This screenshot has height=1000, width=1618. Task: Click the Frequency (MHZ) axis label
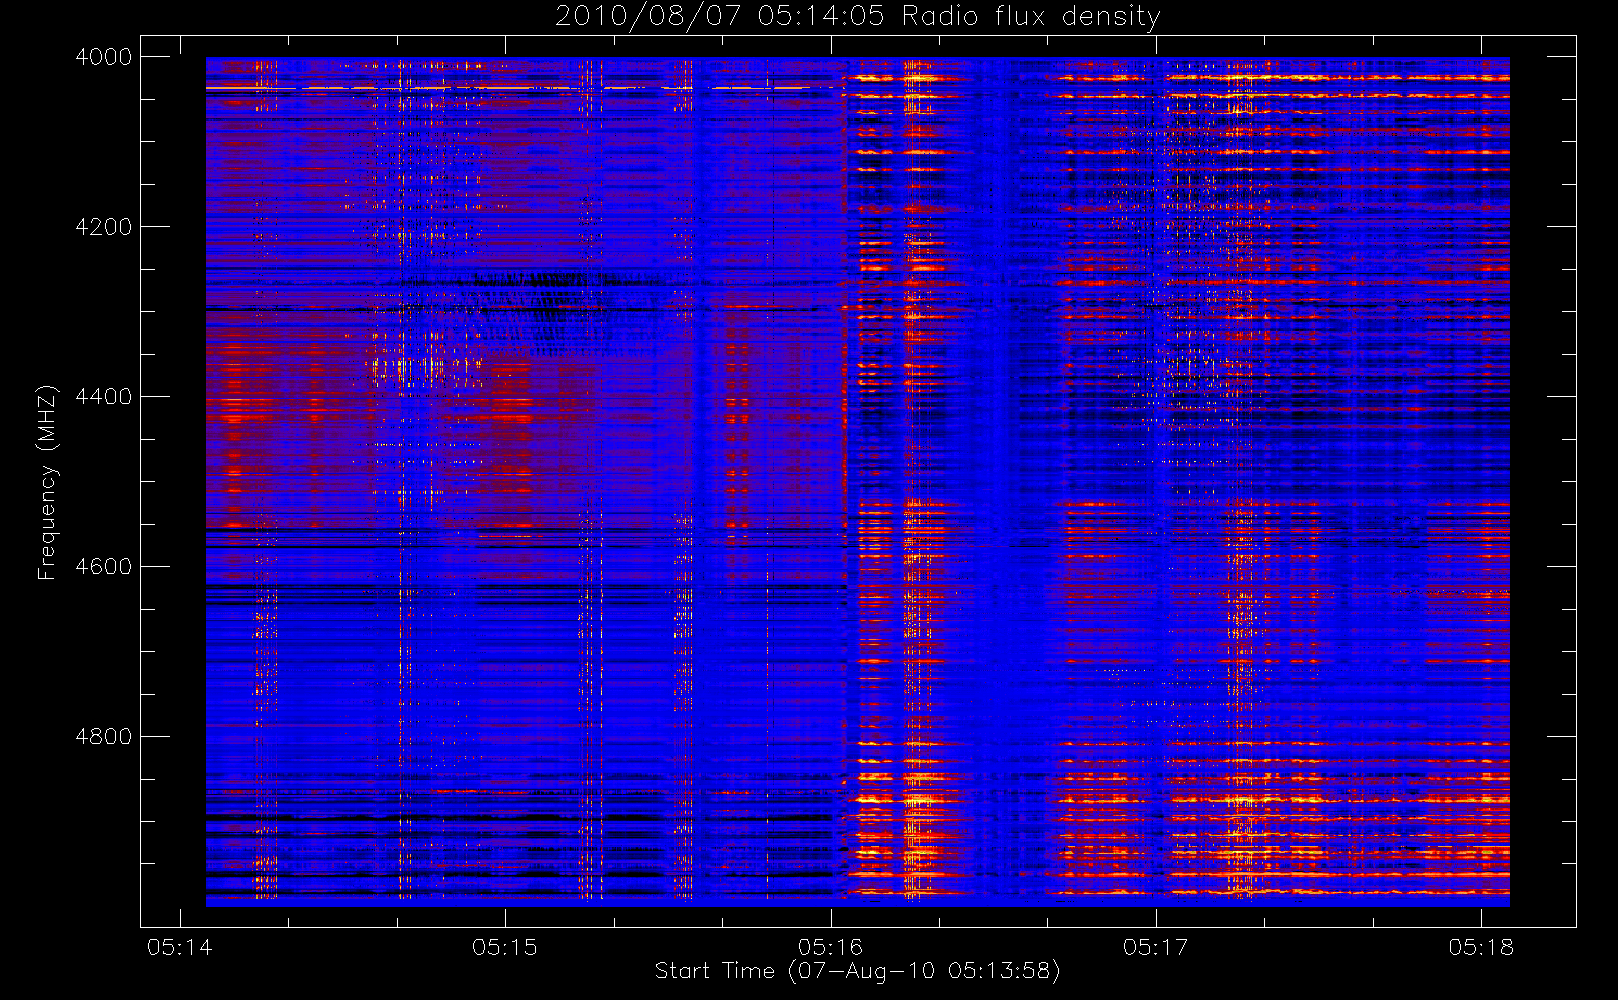pyautogui.click(x=46, y=482)
